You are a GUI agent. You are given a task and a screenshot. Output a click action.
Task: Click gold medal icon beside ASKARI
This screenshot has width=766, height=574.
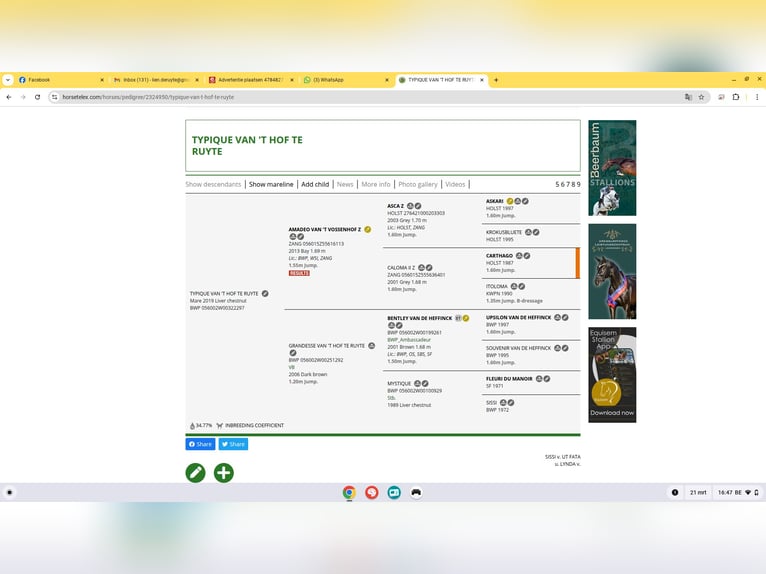pyautogui.click(x=510, y=201)
